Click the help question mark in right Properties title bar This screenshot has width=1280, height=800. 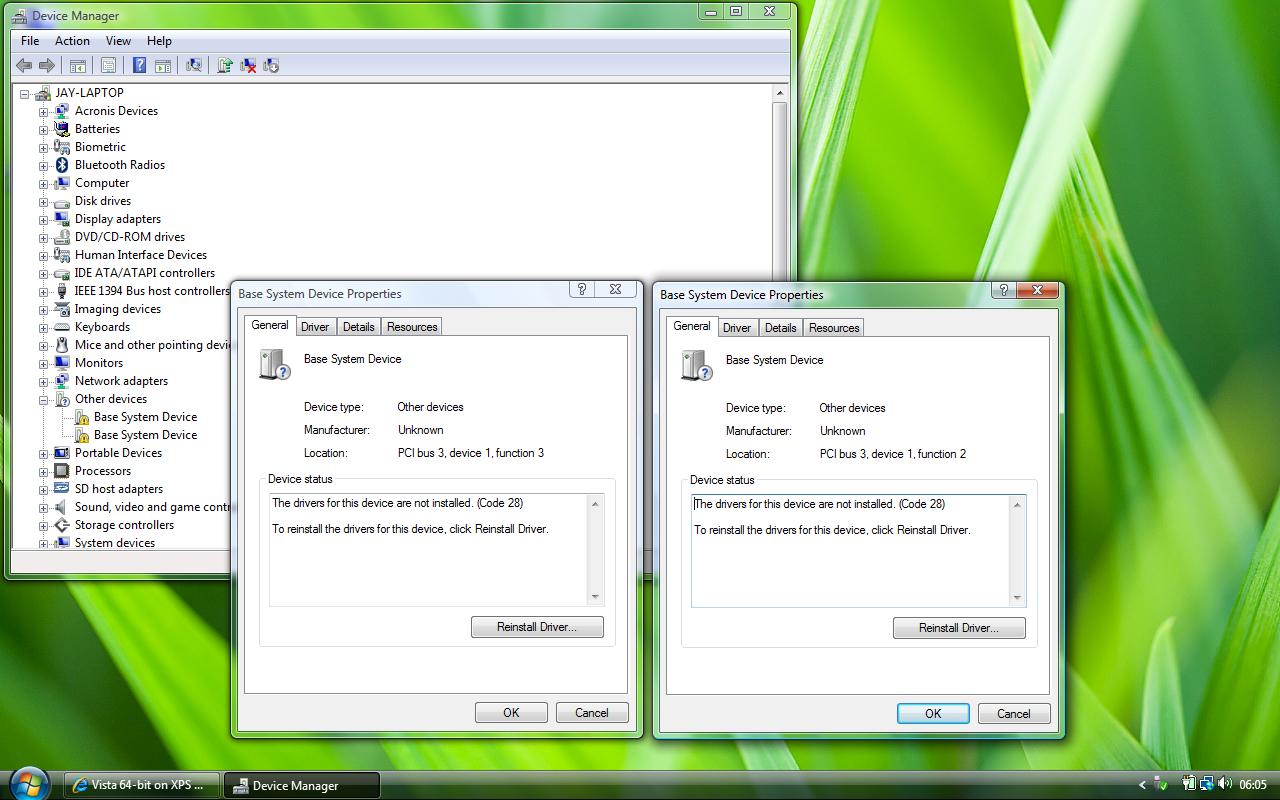pos(1004,290)
